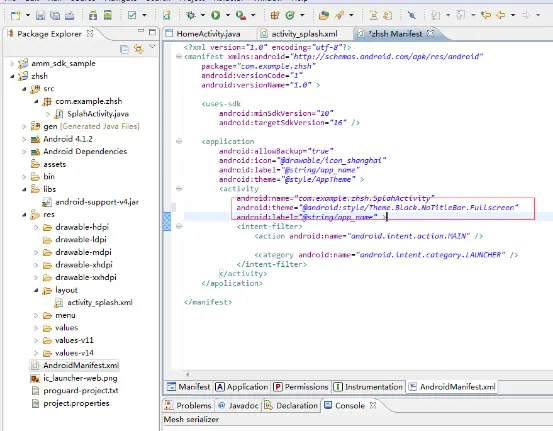Expand the drawable-hdpi folder

point(36,227)
